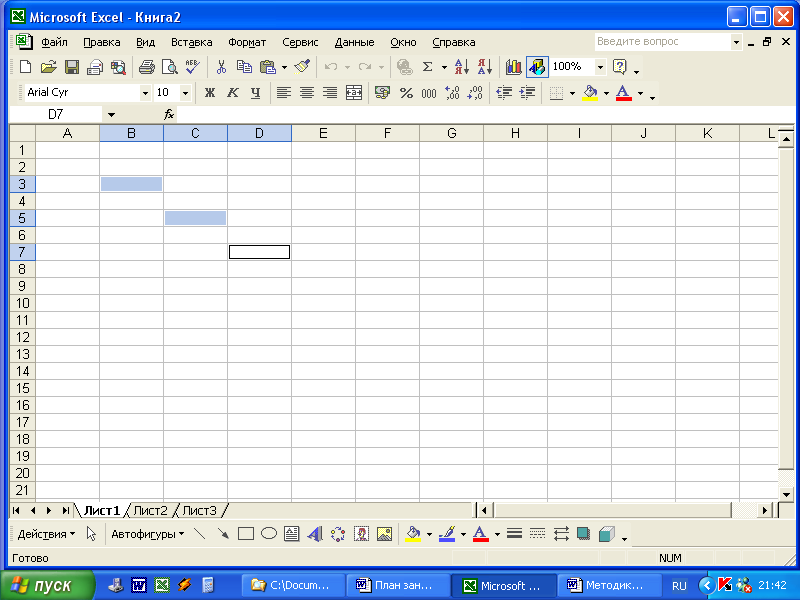Decrease decimal places
800x600 pixels.
point(476,93)
